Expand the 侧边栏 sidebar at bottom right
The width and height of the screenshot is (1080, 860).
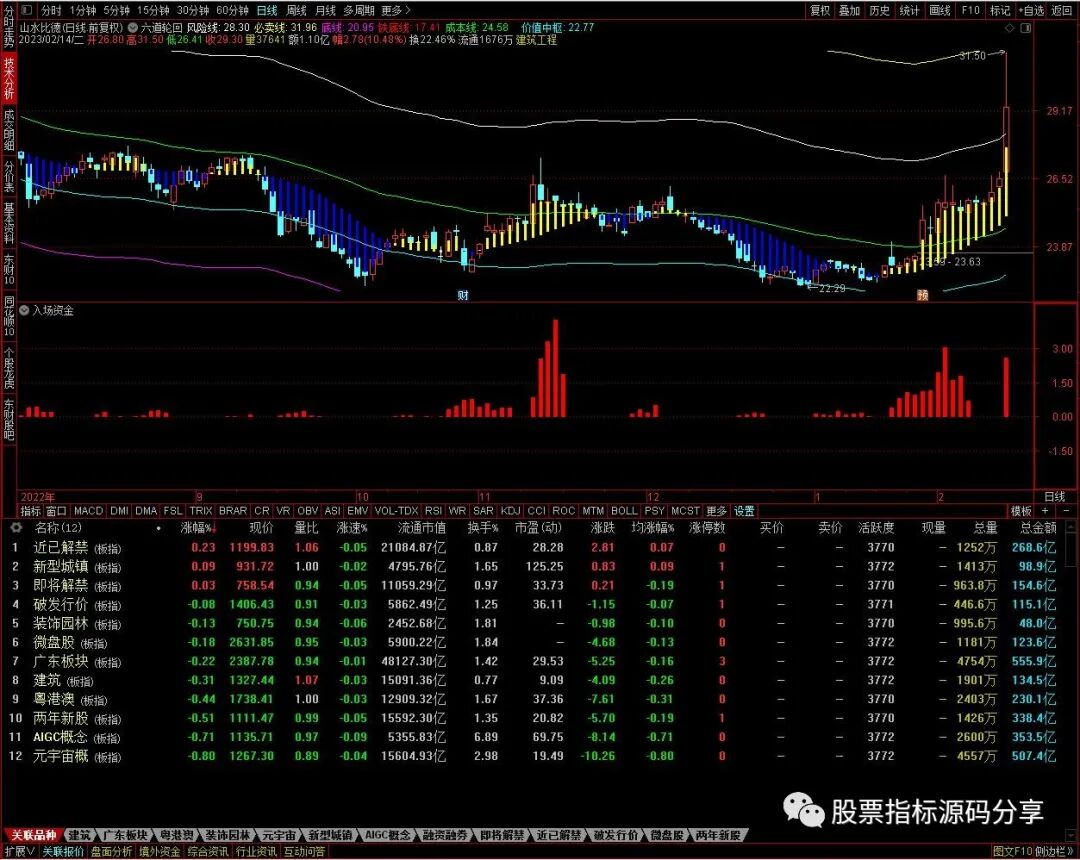[x=1055, y=852]
